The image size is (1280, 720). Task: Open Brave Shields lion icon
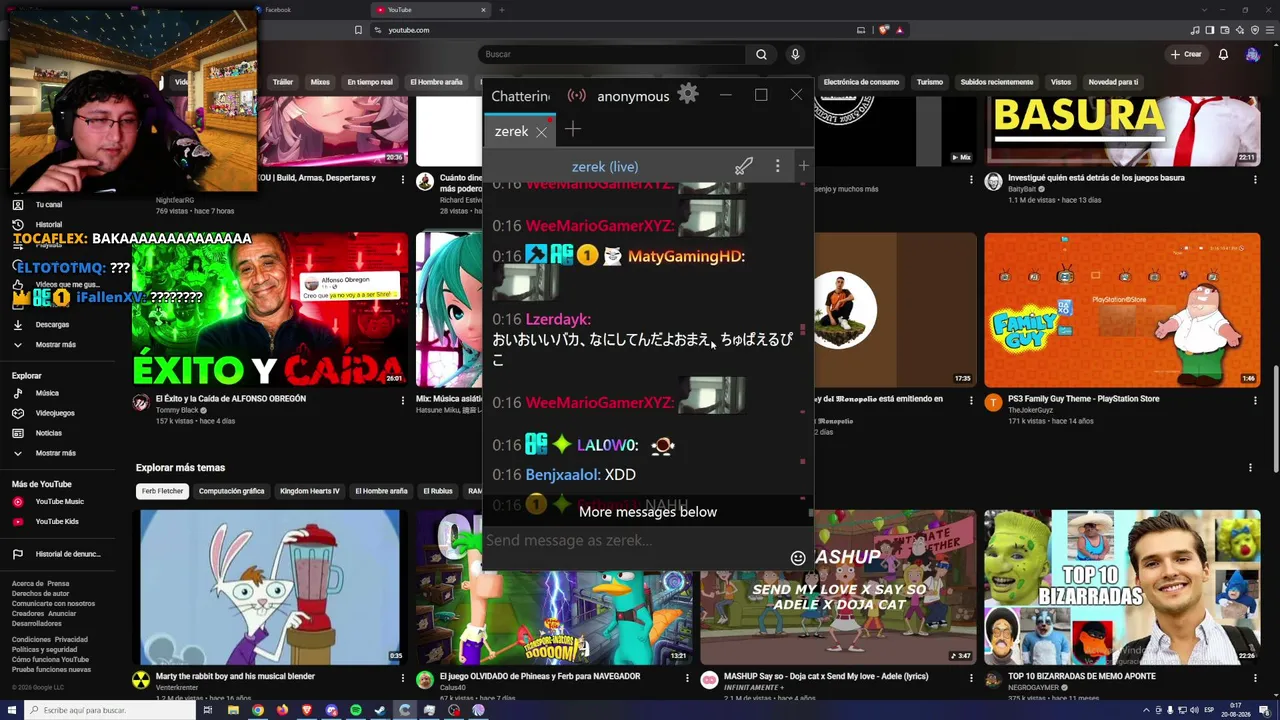(884, 30)
